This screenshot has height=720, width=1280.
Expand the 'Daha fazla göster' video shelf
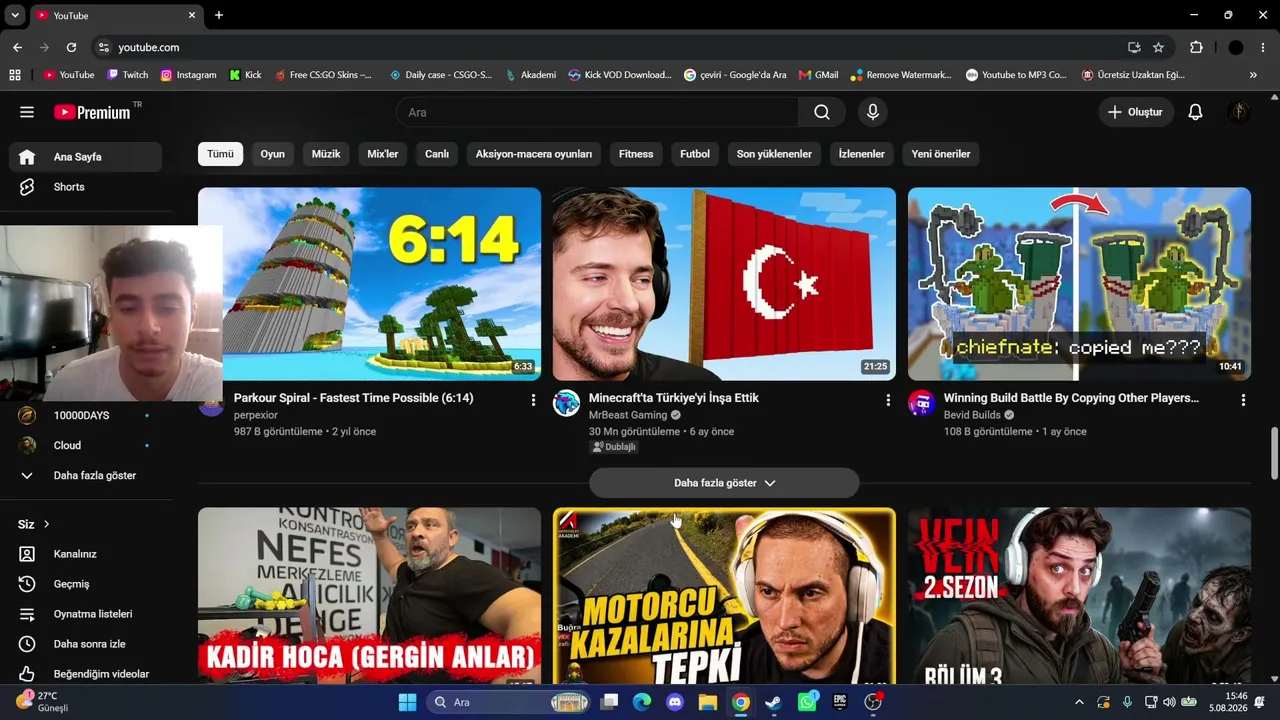pyautogui.click(x=724, y=483)
